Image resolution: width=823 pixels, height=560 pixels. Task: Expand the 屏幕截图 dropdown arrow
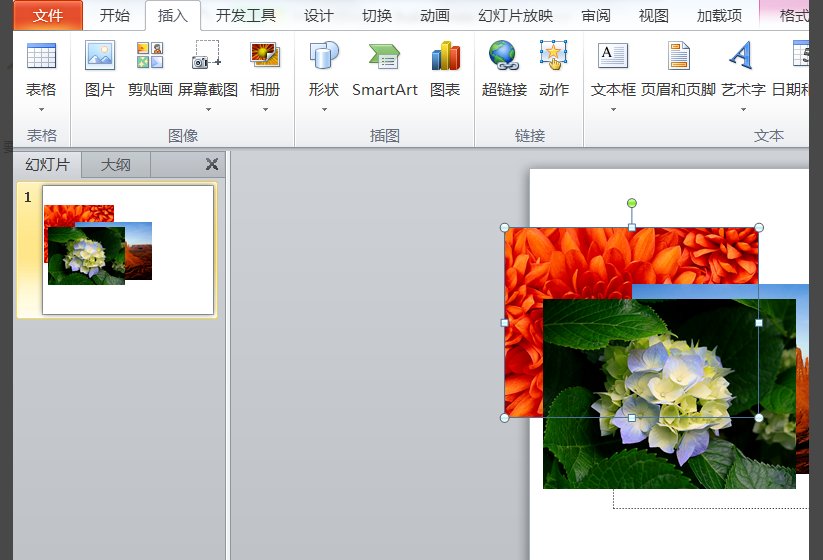pyautogui.click(x=208, y=109)
